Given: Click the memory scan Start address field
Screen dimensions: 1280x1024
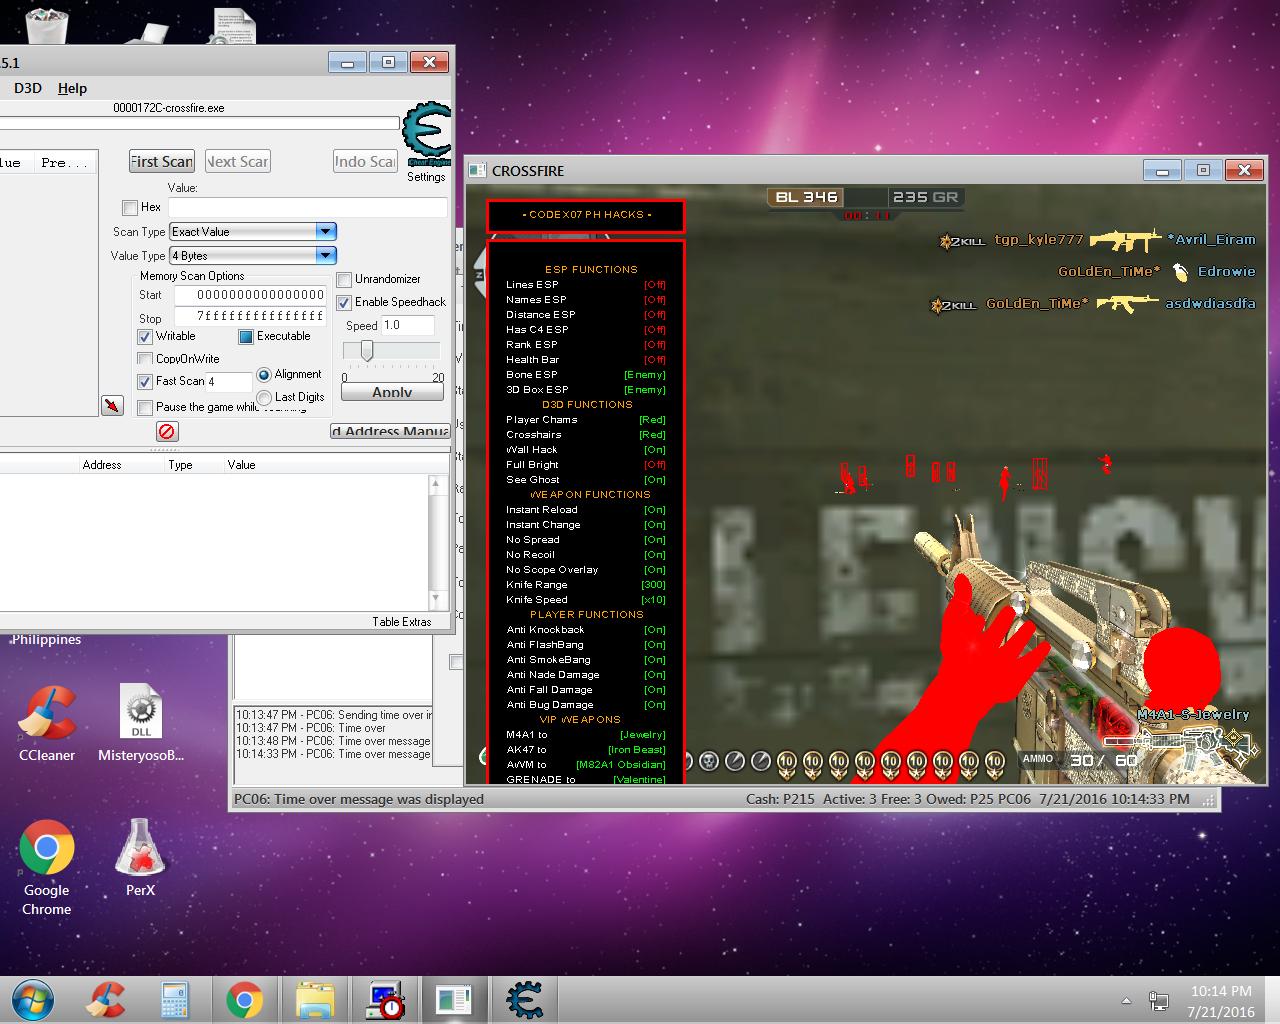Looking at the screenshot, I should [x=250, y=295].
